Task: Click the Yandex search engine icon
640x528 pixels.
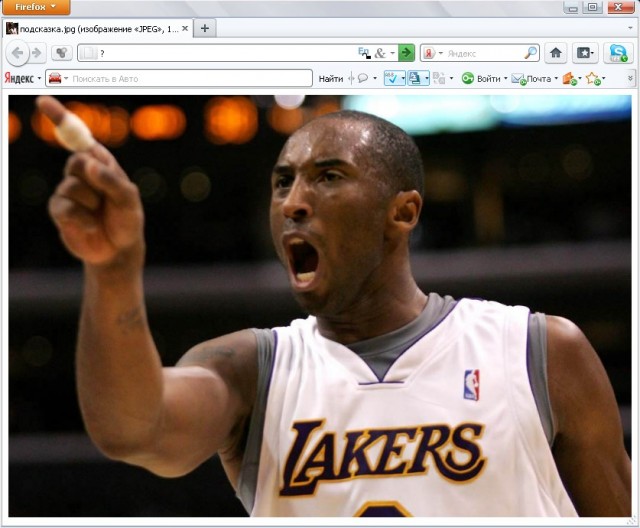Action: [x=429, y=53]
